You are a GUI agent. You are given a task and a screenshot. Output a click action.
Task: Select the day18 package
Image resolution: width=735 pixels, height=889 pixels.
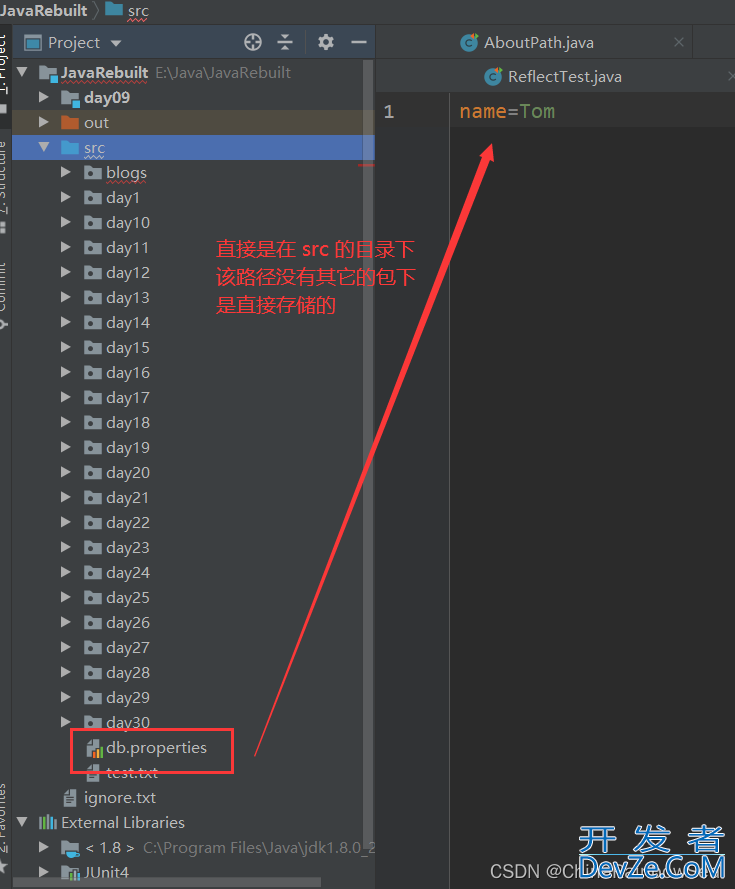click(128, 422)
